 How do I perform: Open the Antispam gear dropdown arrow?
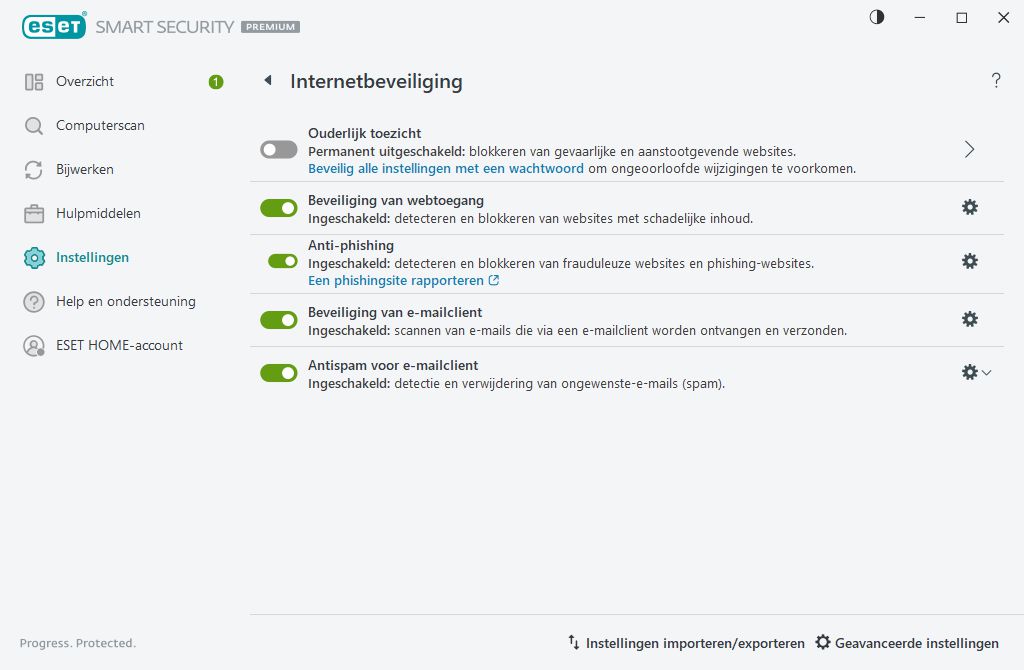tap(985, 372)
